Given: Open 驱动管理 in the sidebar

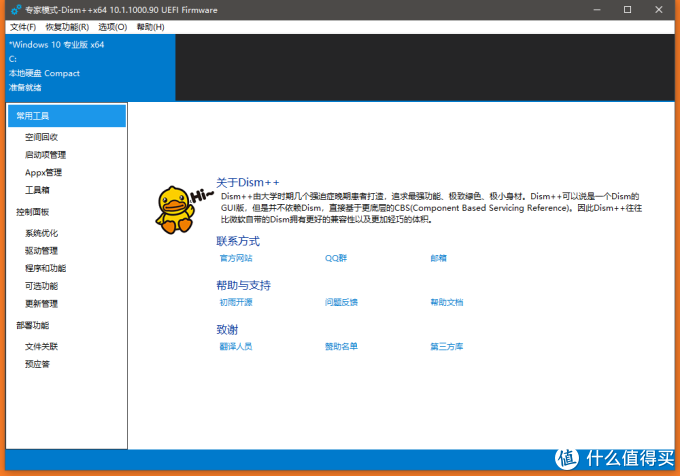Looking at the screenshot, I should [x=41, y=251].
